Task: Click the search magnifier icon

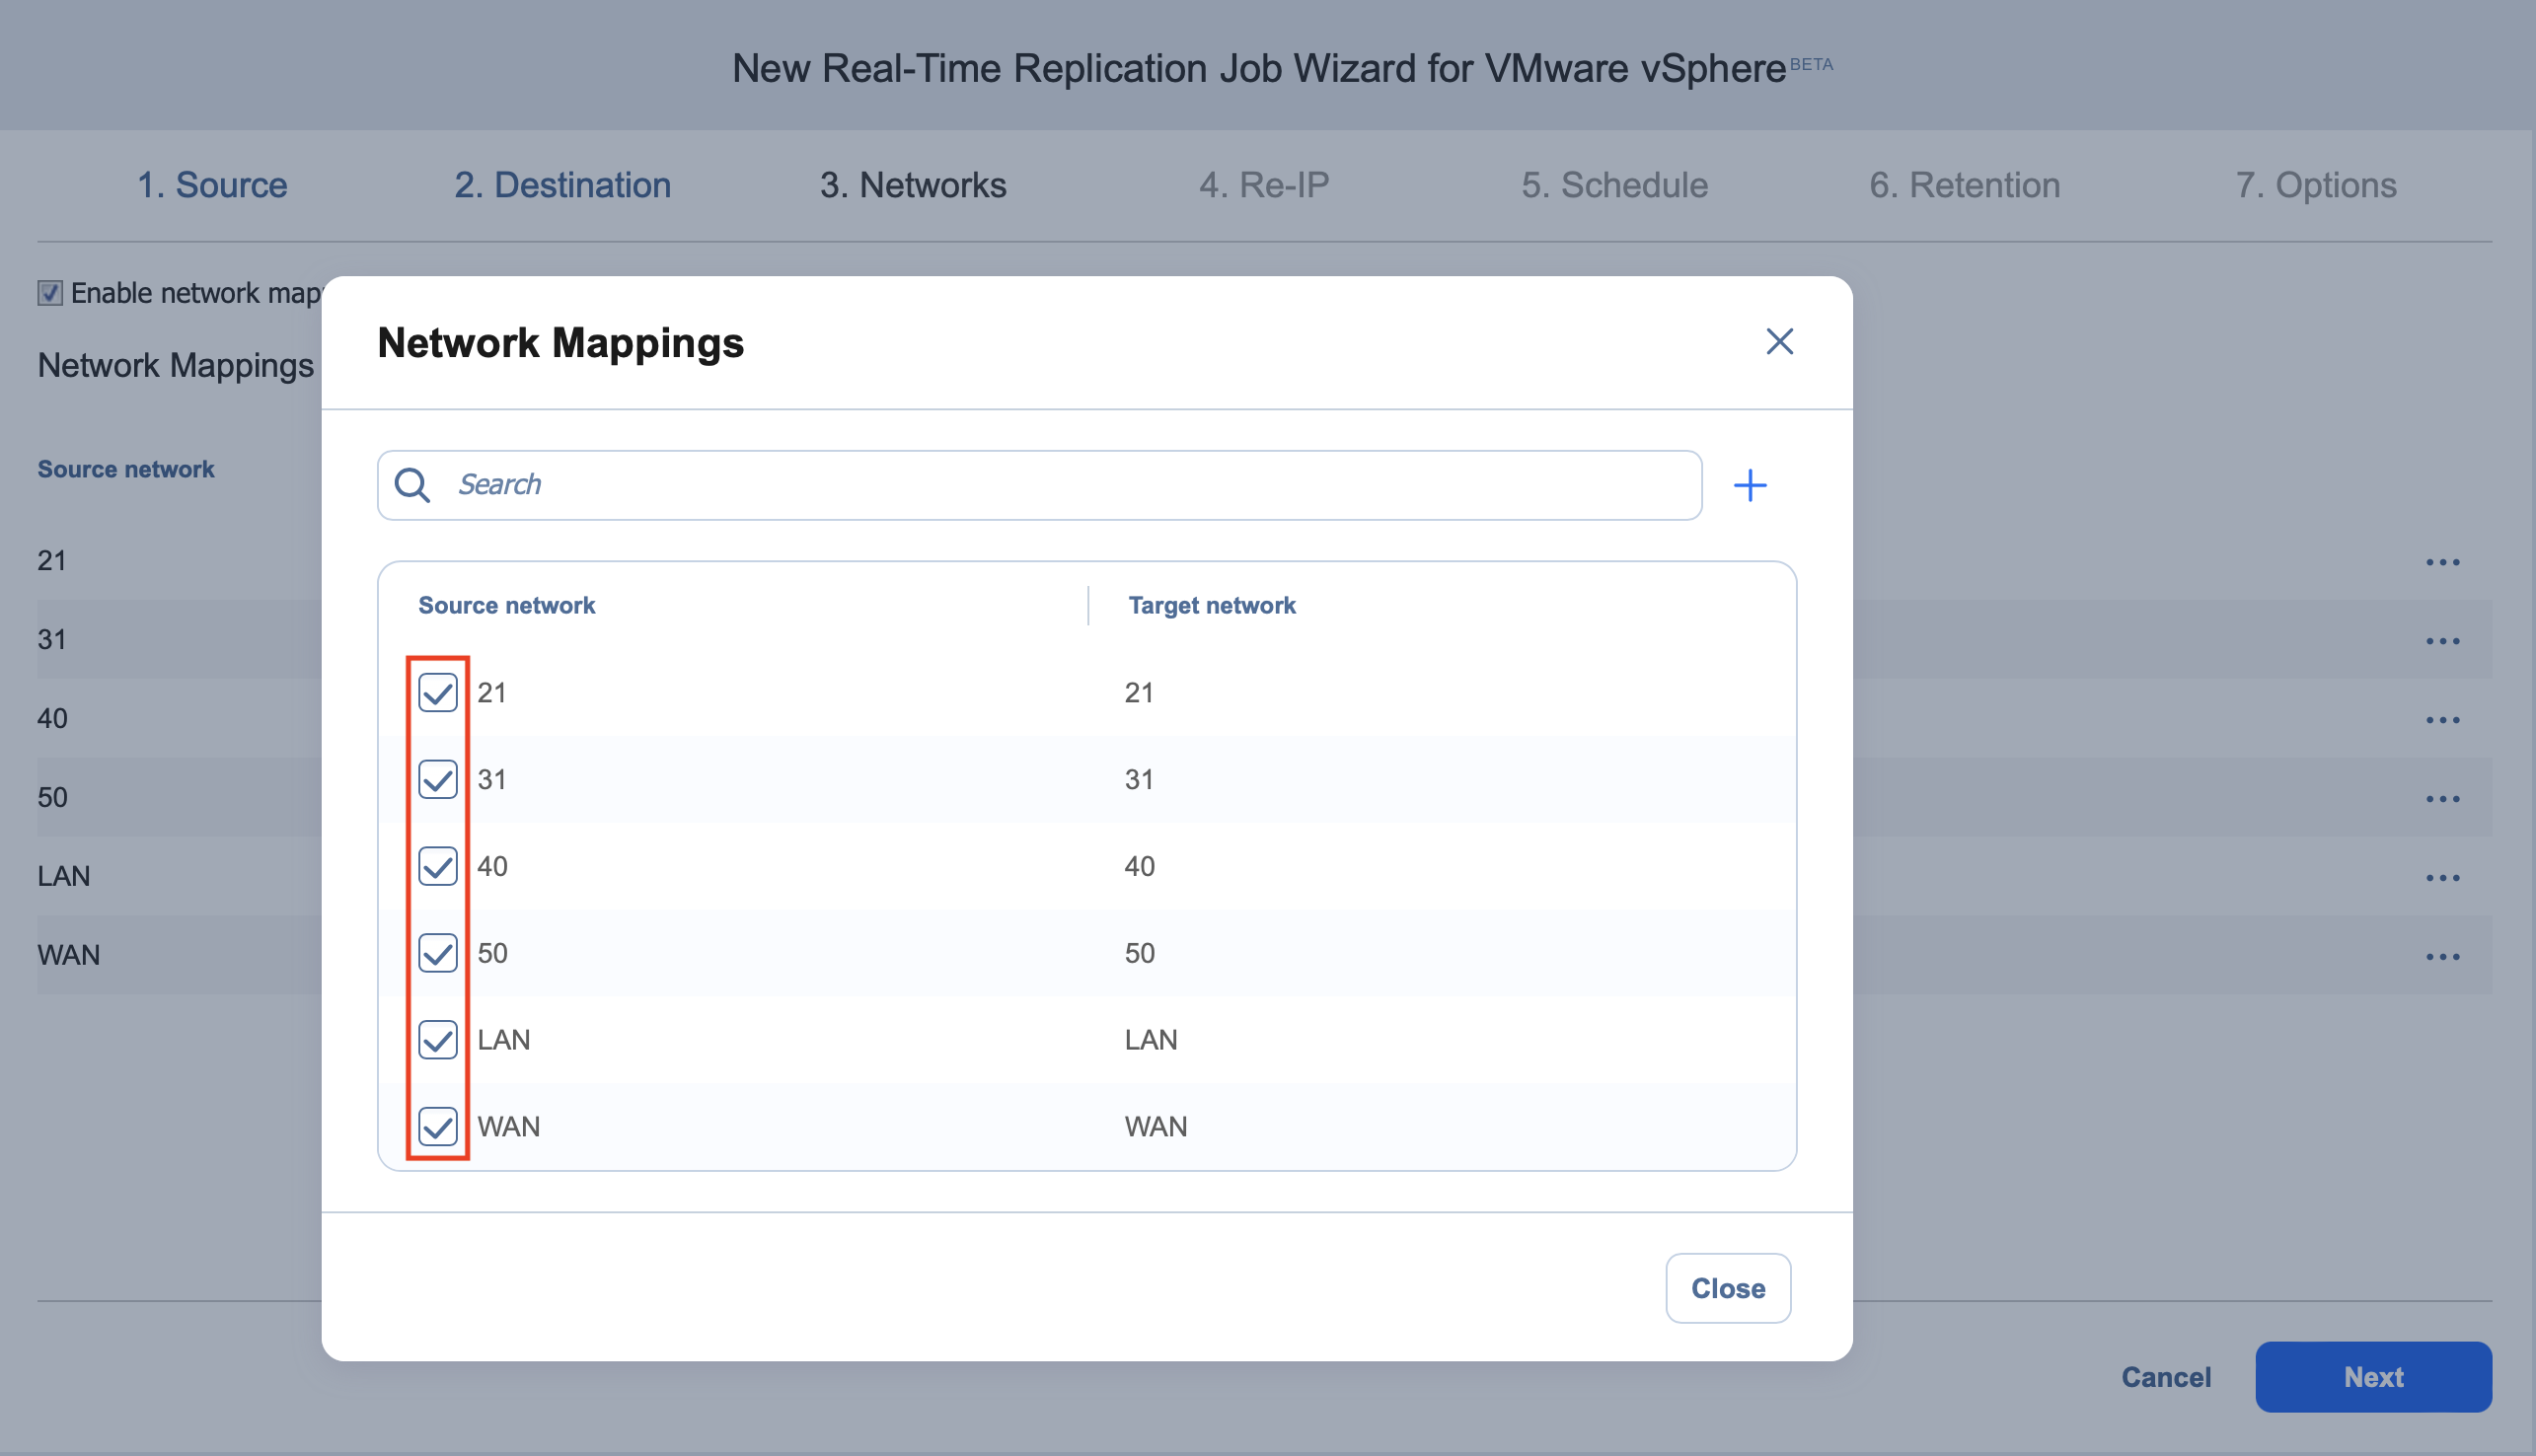Action: [x=412, y=486]
